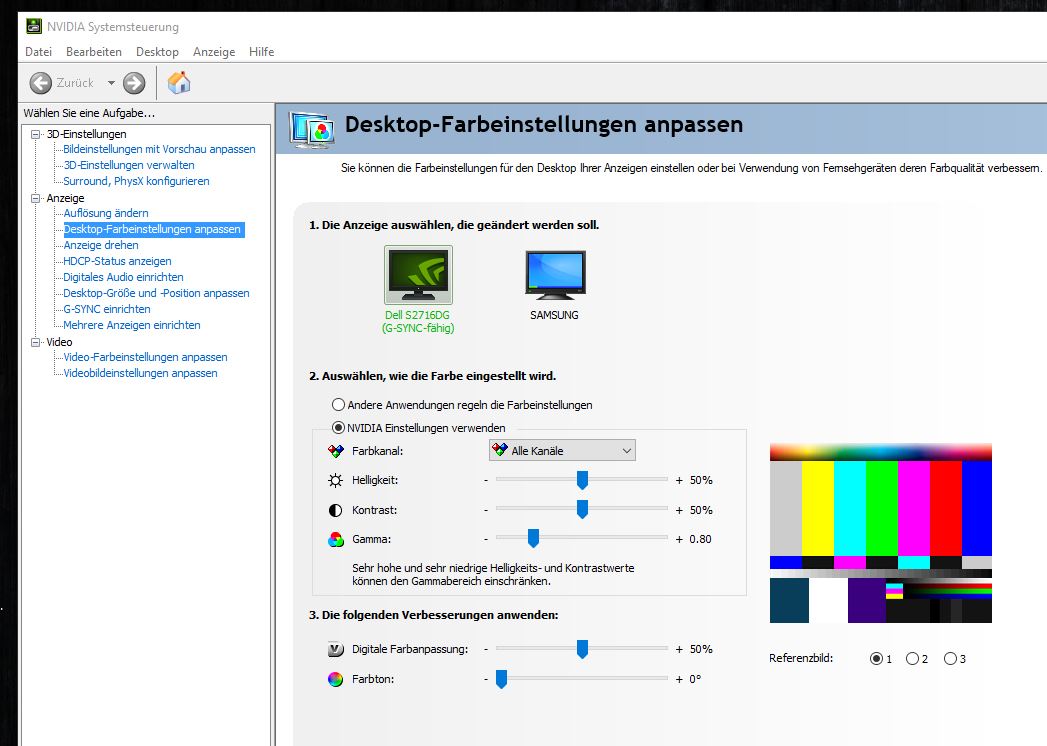Click '3D-Einstellungen' tree label
This screenshot has width=1047, height=746.
[x=86, y=134]
